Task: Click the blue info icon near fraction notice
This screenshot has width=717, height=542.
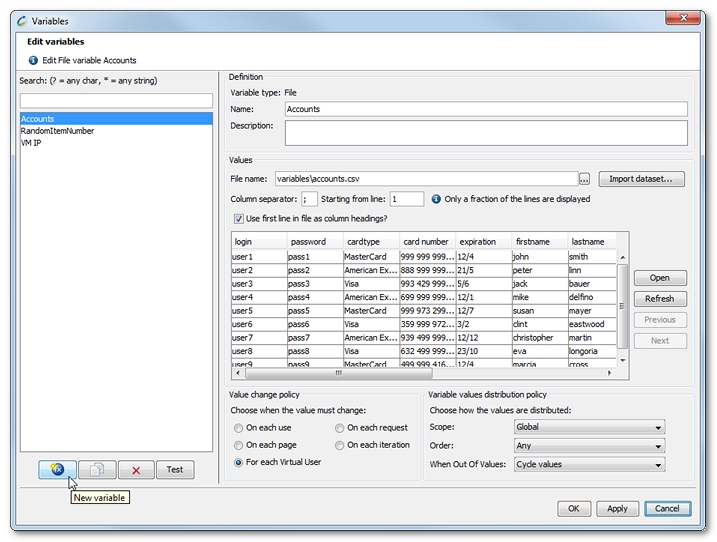Action: (x=436, y=199)
